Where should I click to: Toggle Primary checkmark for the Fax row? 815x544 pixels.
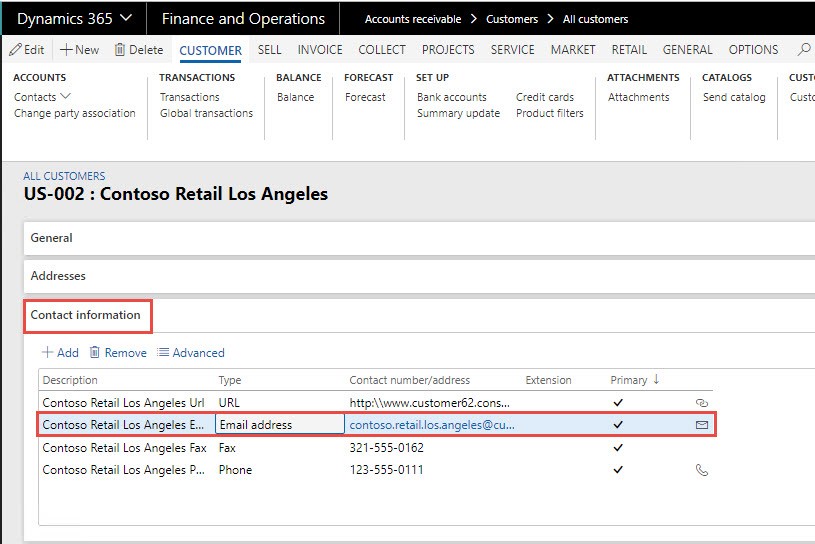pos(618,448)
